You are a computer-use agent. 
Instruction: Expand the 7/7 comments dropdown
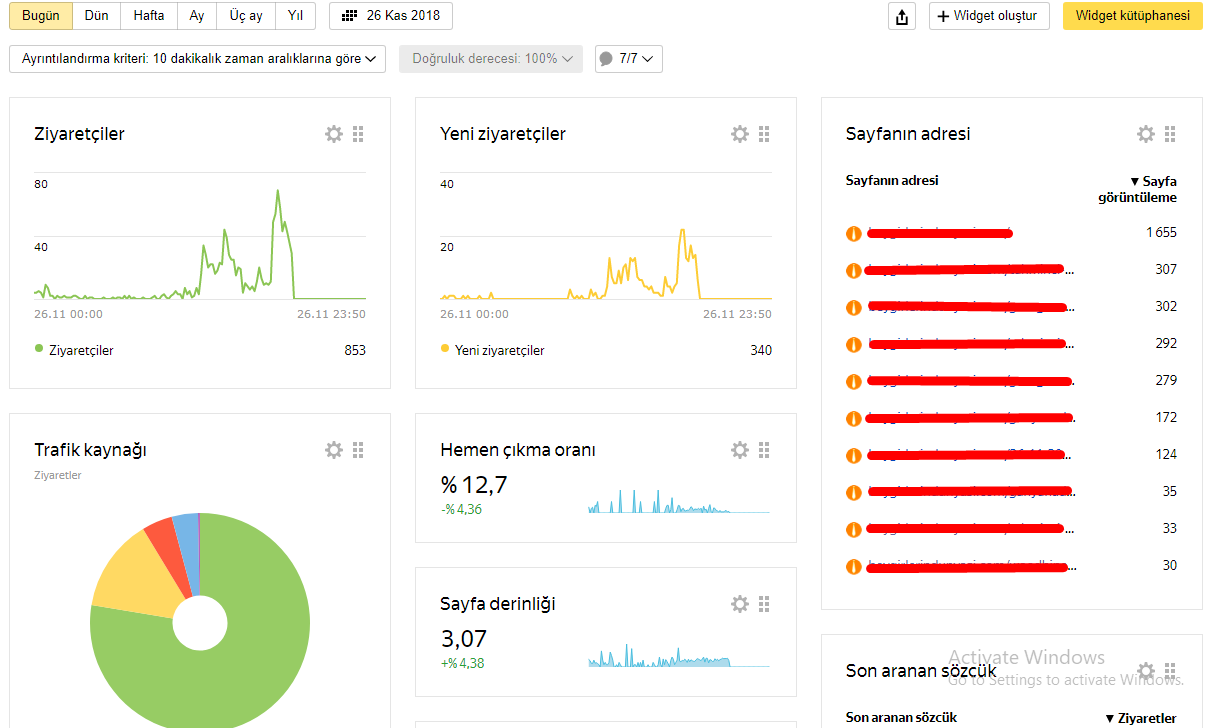coord(628,59)
